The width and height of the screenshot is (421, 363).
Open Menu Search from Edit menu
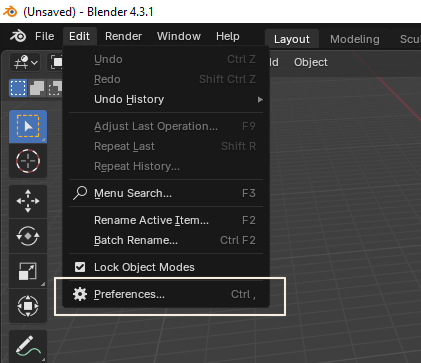click(166, 193)
